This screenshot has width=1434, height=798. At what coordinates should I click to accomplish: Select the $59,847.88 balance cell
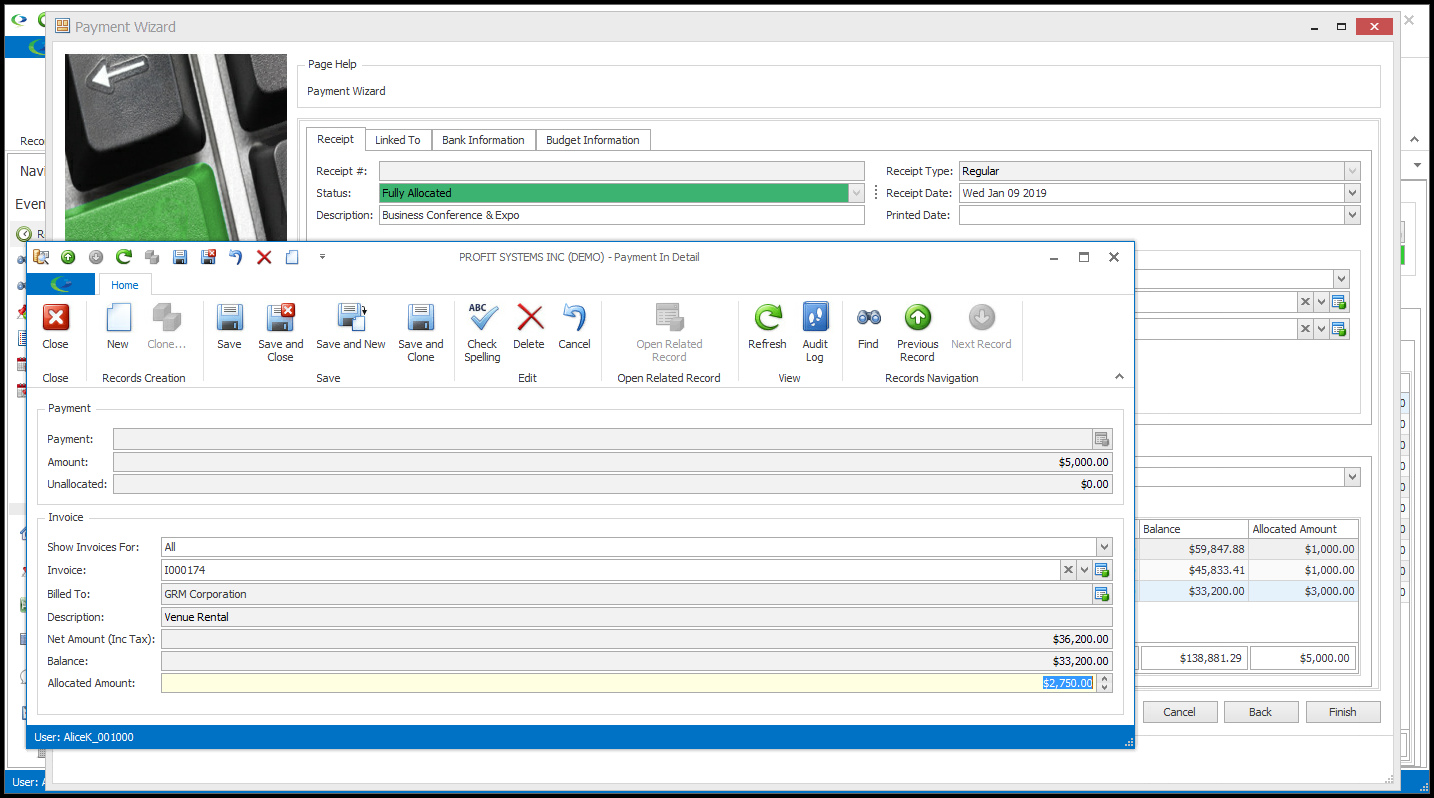pyautogui.click(x=1194, y=549)
